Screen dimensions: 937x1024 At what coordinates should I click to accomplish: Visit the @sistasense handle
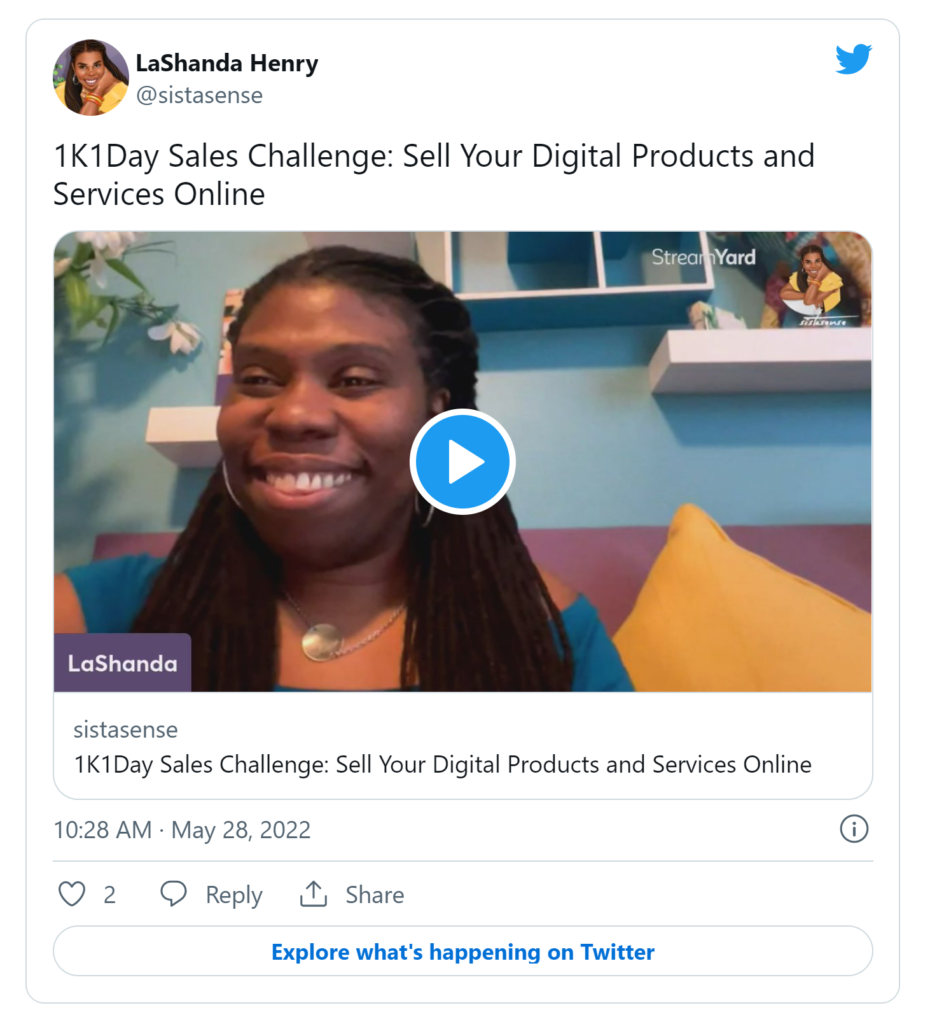point(199,95)
